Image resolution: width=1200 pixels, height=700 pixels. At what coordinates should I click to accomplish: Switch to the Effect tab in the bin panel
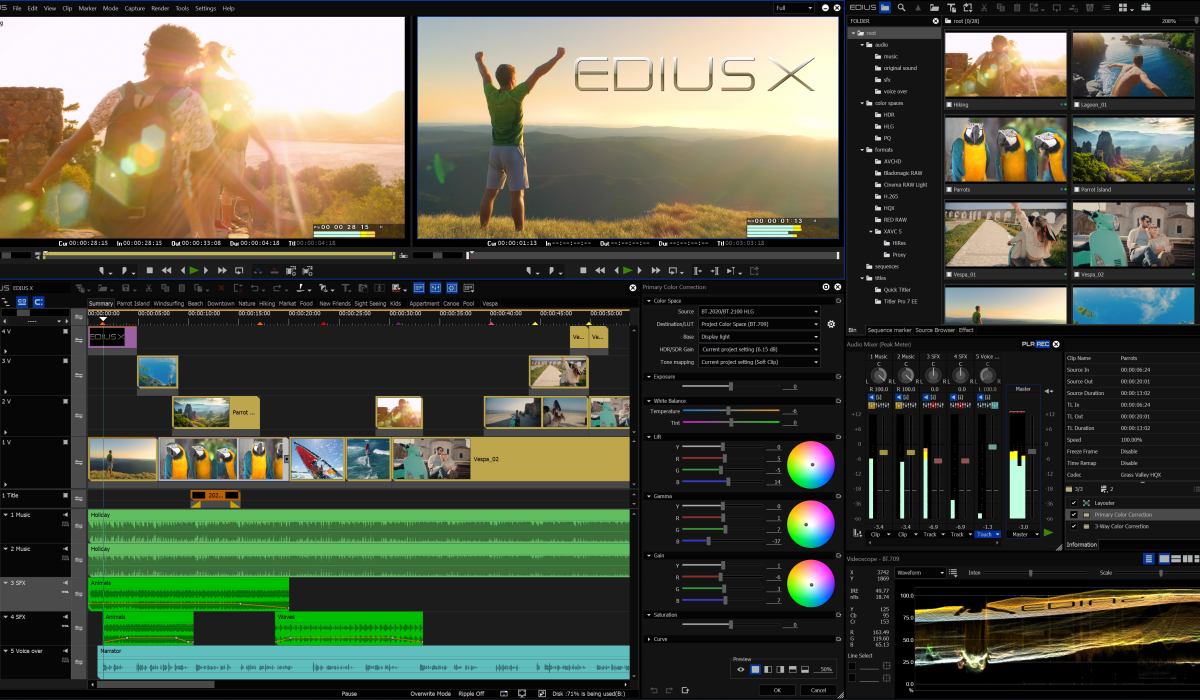coord(966,330)
